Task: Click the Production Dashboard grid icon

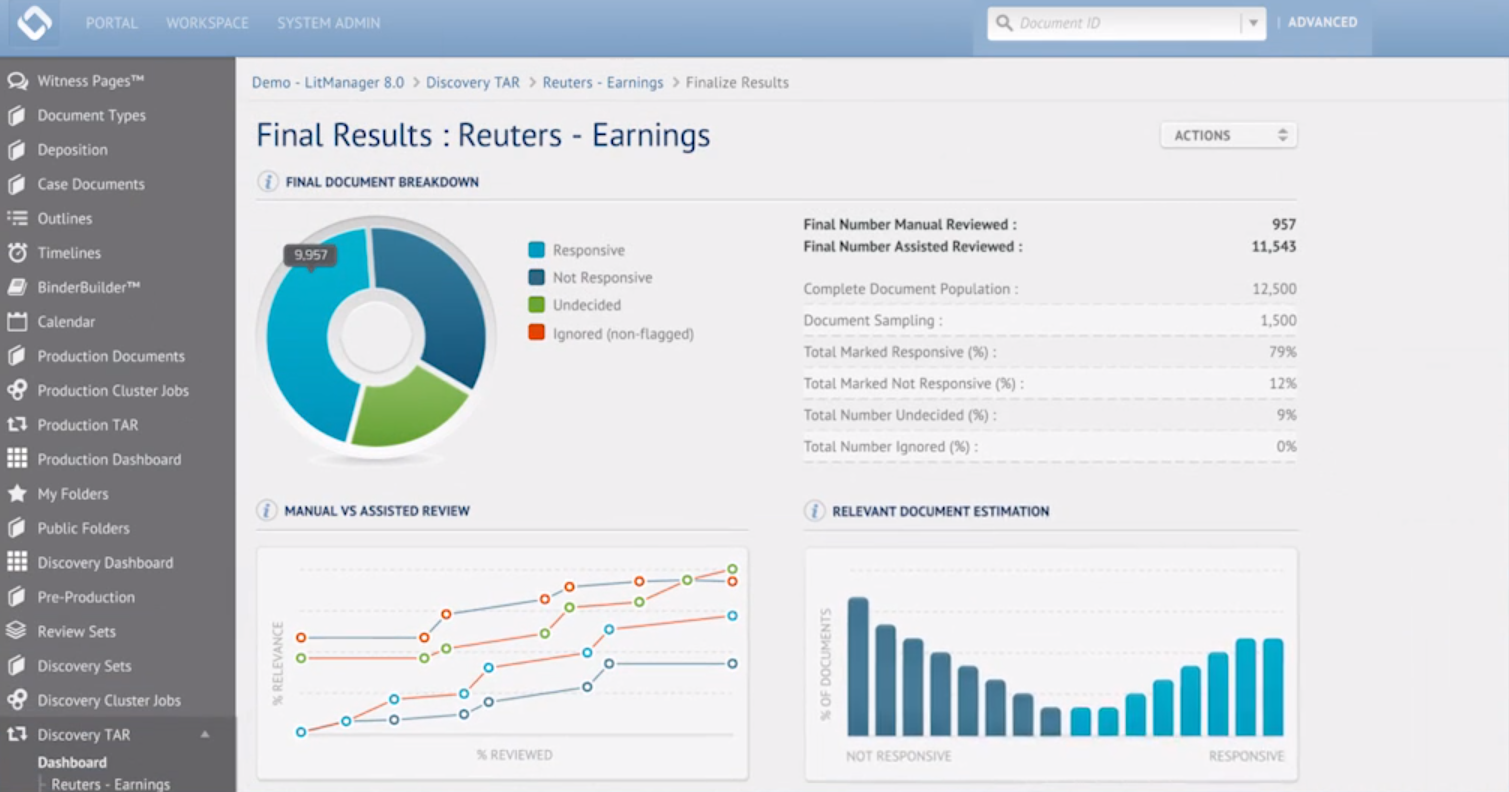Action: pyautogui.click(x=17, y=459)
